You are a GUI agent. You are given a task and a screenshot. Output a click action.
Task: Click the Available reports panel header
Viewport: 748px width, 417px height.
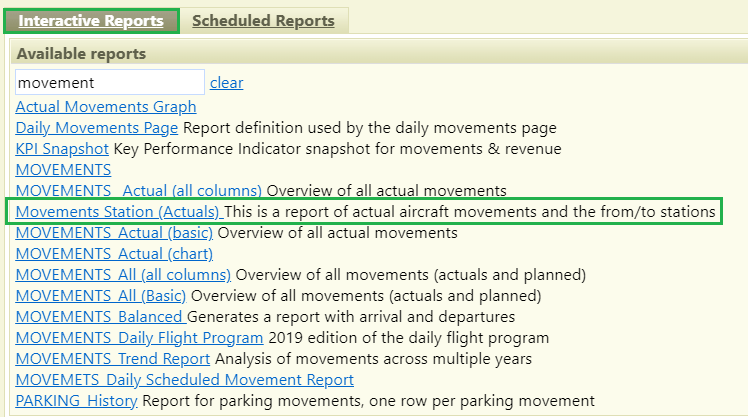379,53
